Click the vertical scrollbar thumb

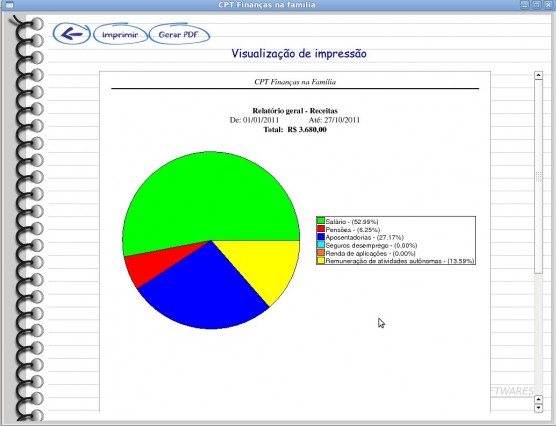coord(538,176)
